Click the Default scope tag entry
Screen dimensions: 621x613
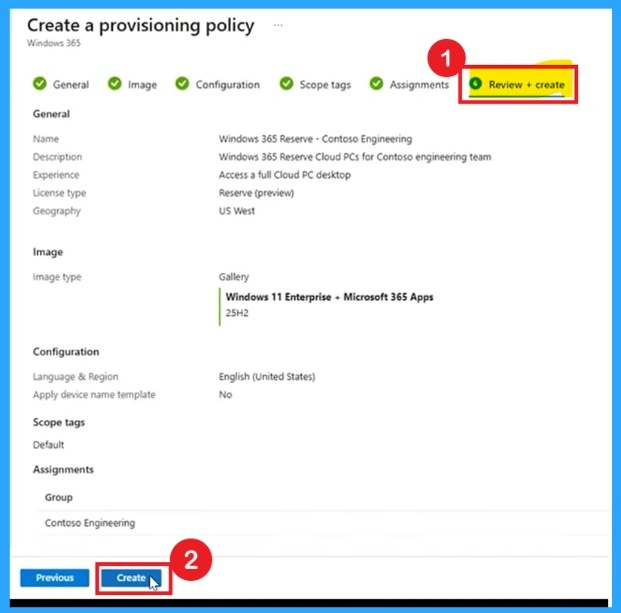[x=49, y=445]
